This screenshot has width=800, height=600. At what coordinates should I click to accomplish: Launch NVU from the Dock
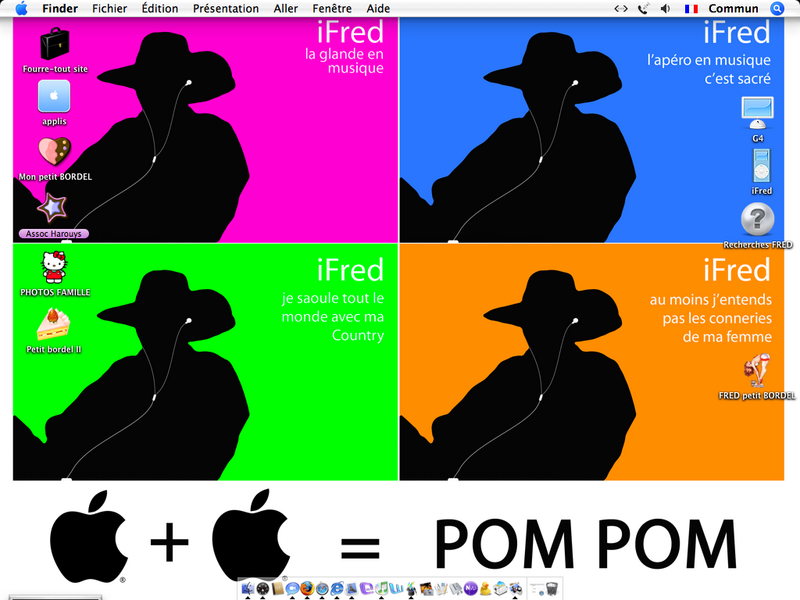470,588
